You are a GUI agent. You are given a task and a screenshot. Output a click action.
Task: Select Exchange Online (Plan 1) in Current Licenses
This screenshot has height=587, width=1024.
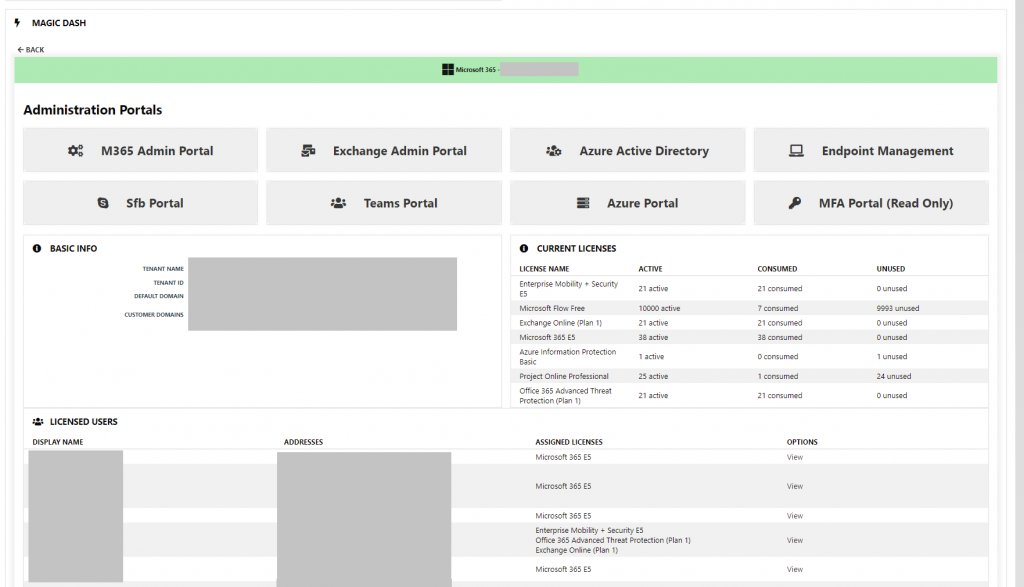click(560, 323)
